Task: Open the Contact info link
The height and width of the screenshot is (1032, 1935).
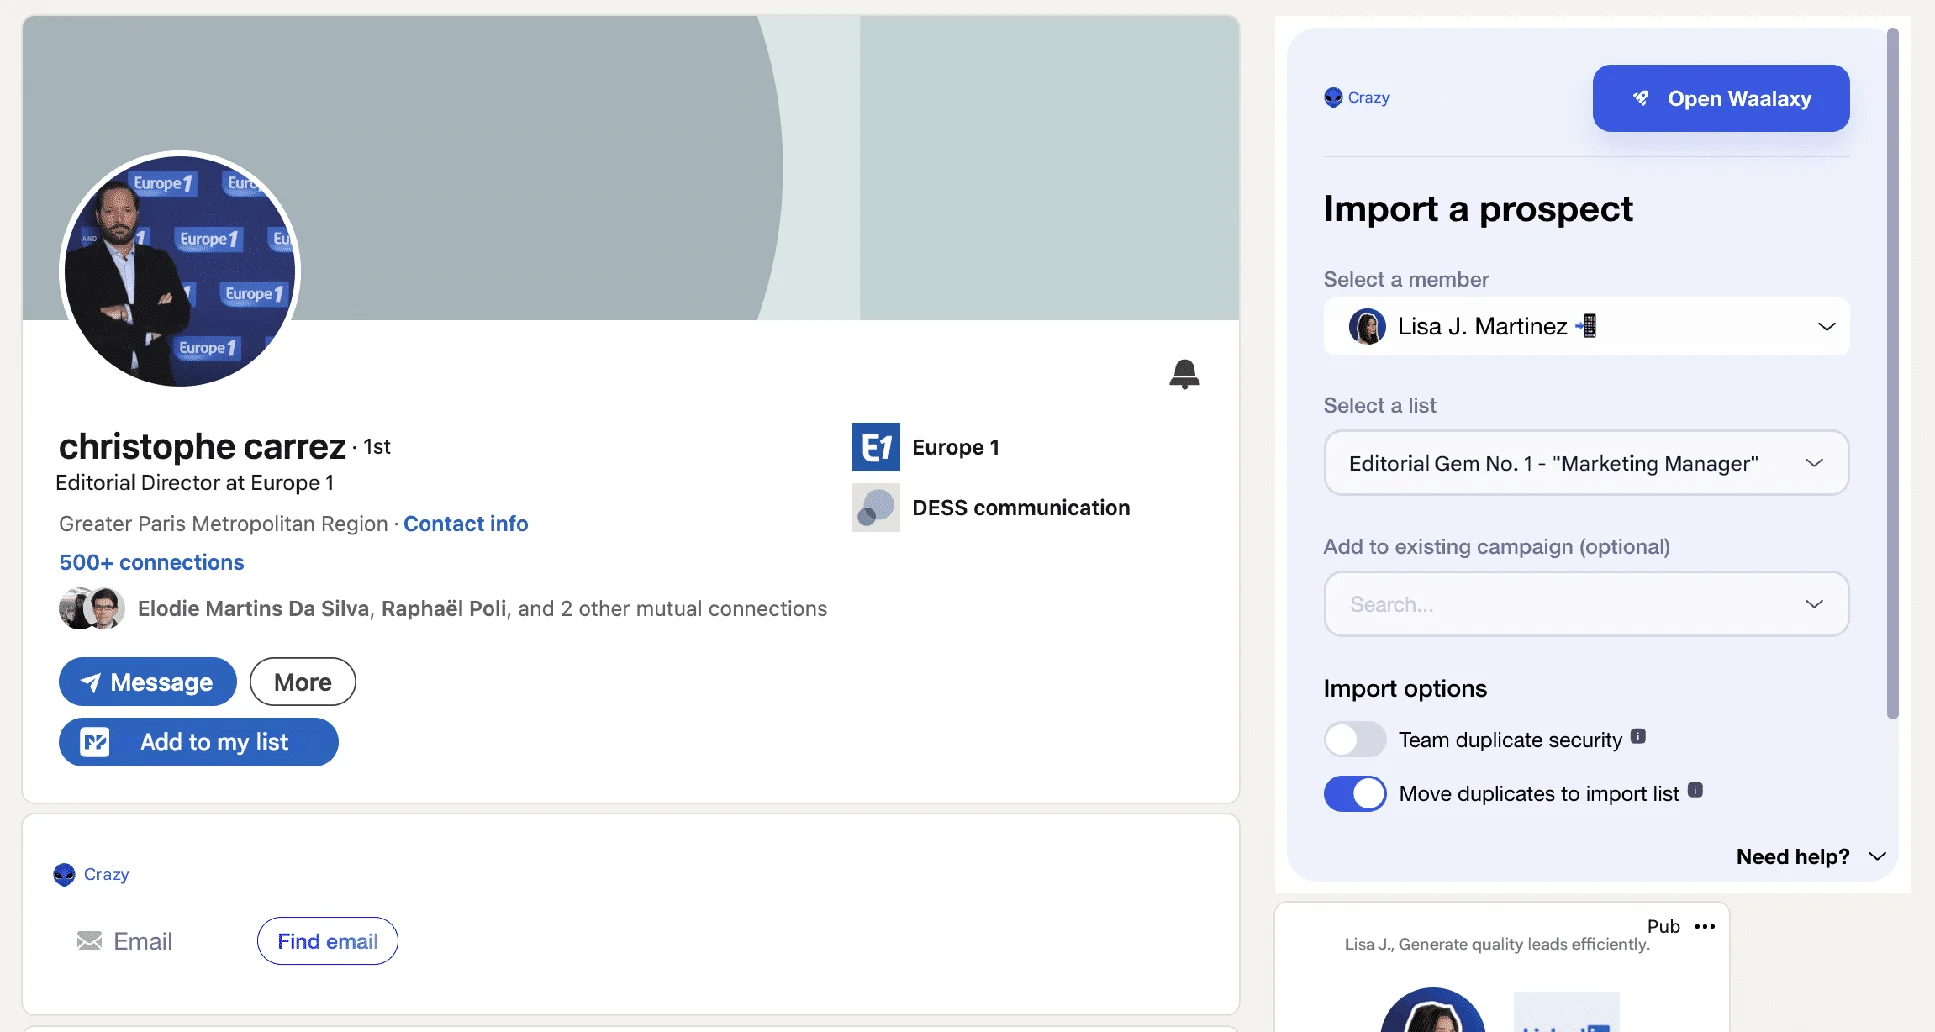Action: (466, 524)
